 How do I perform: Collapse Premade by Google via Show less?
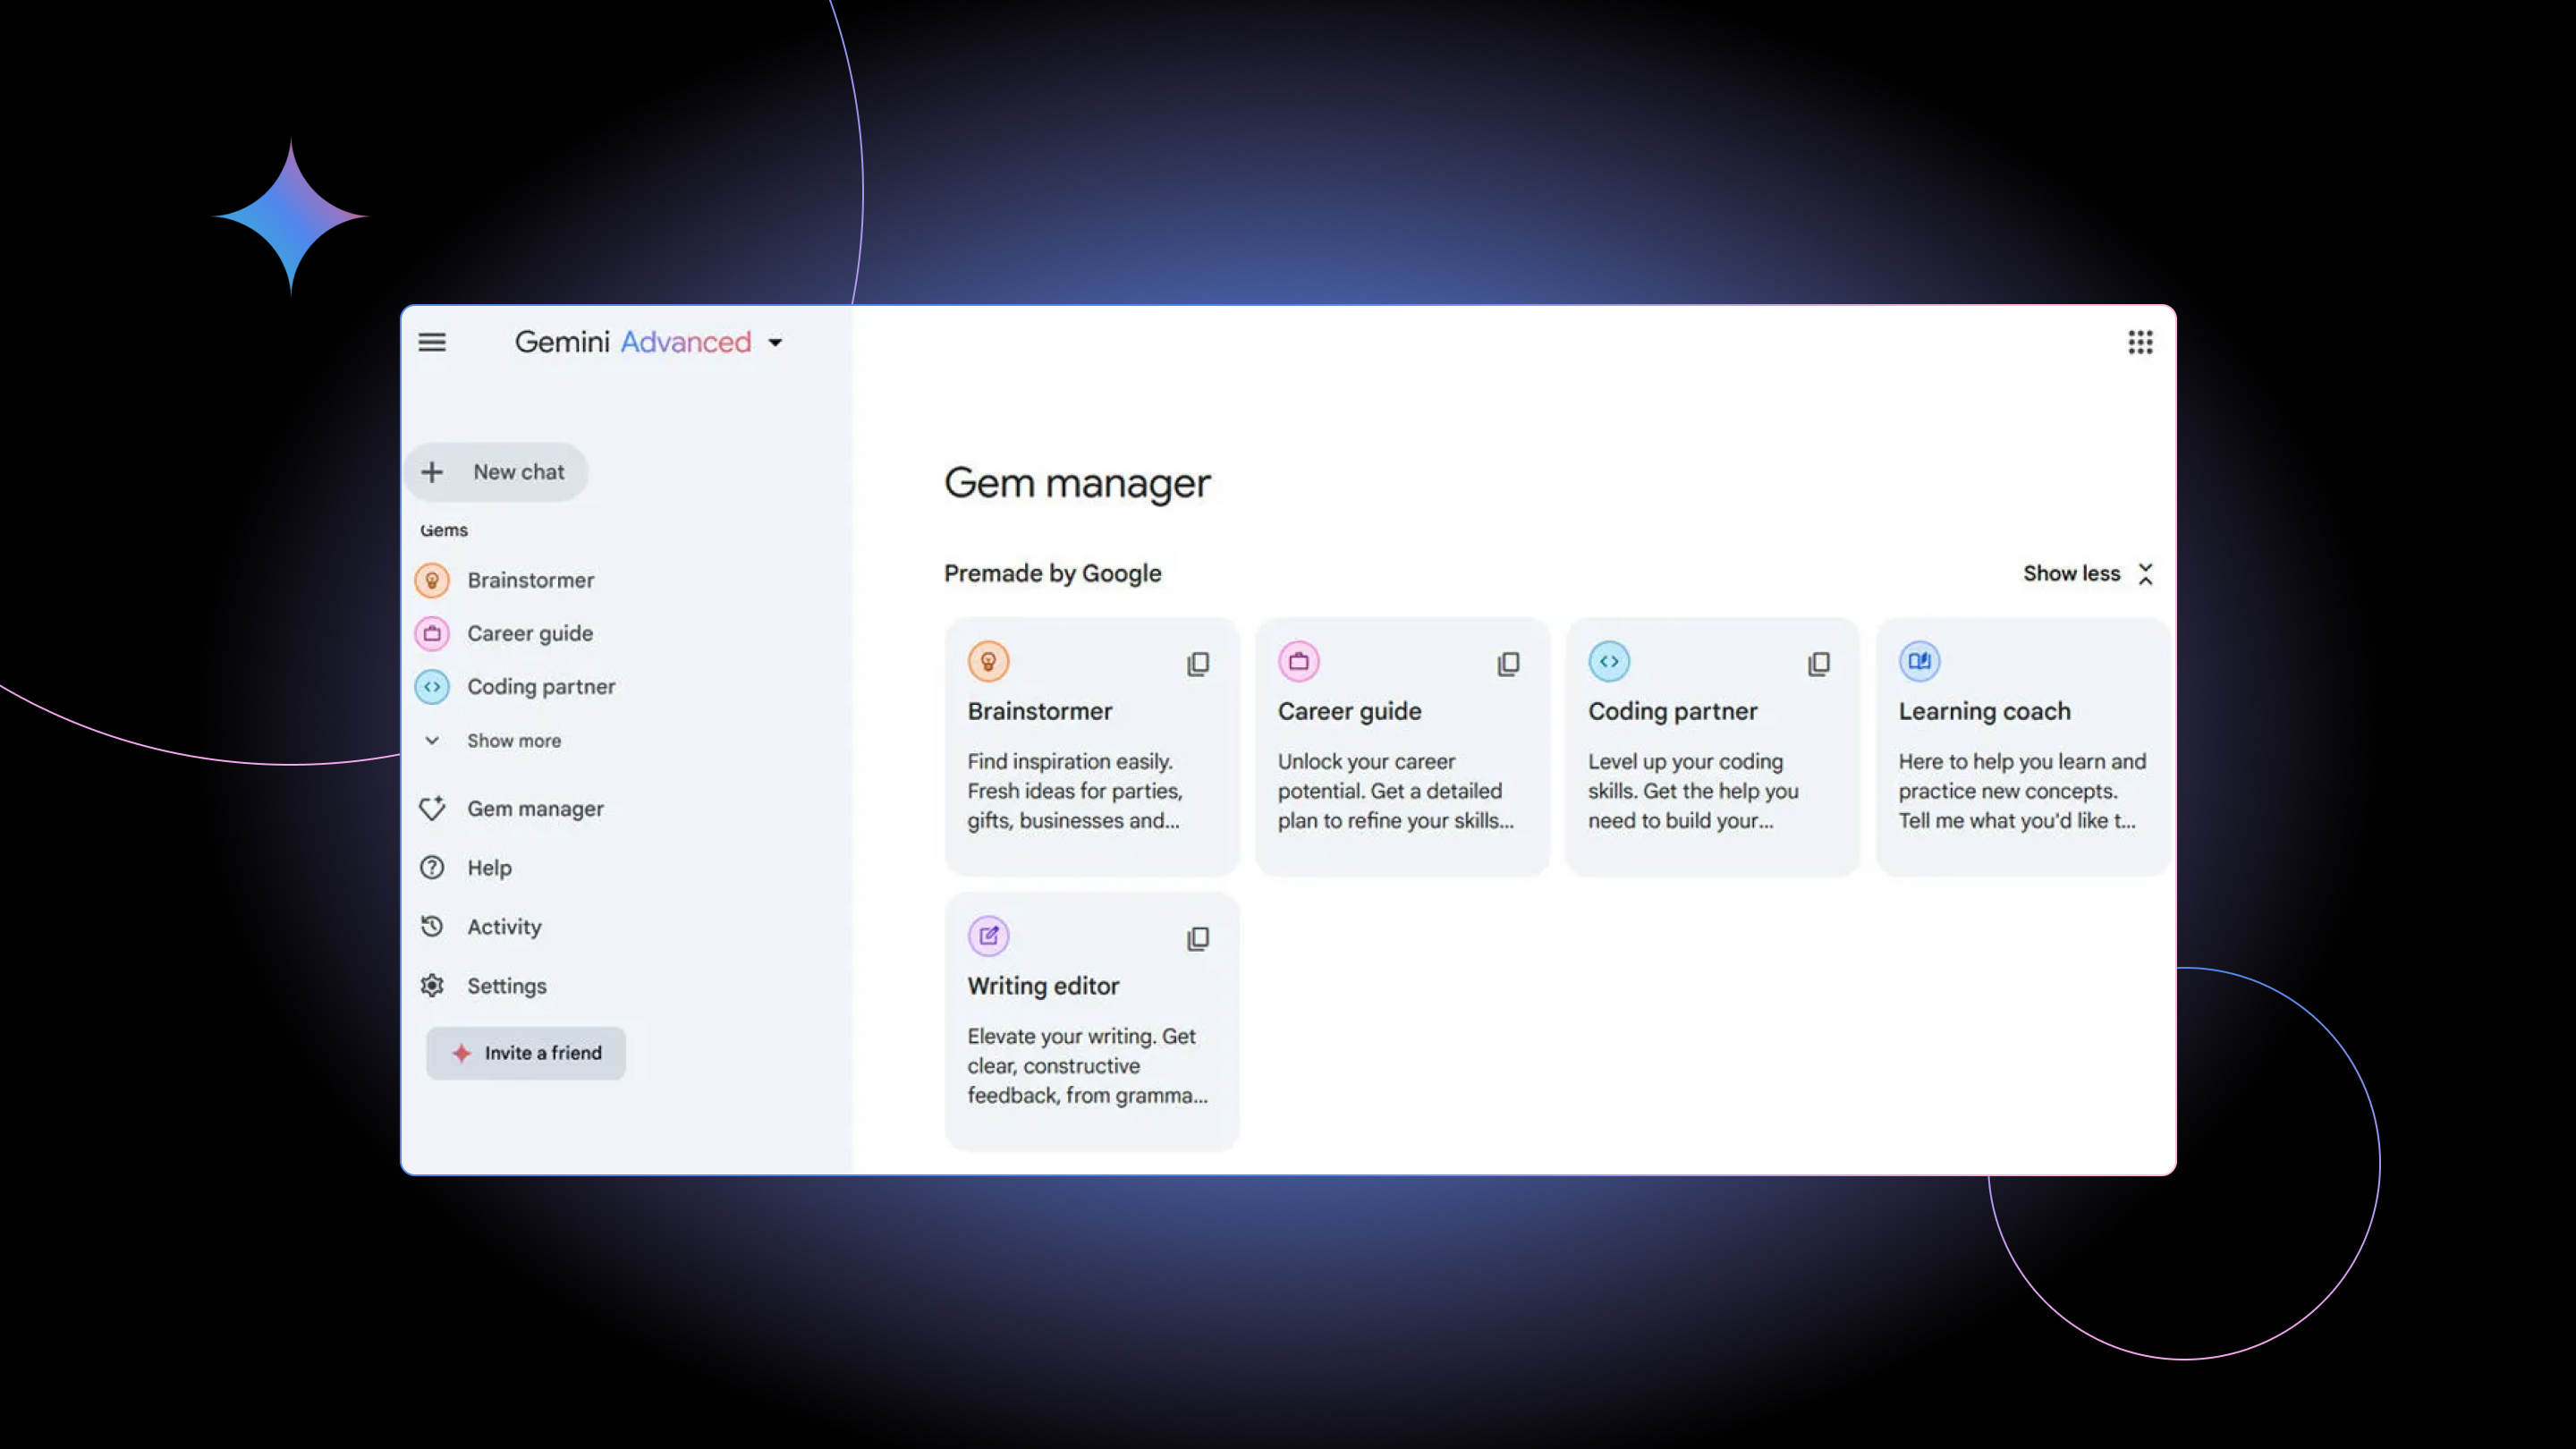[2086, 573]
